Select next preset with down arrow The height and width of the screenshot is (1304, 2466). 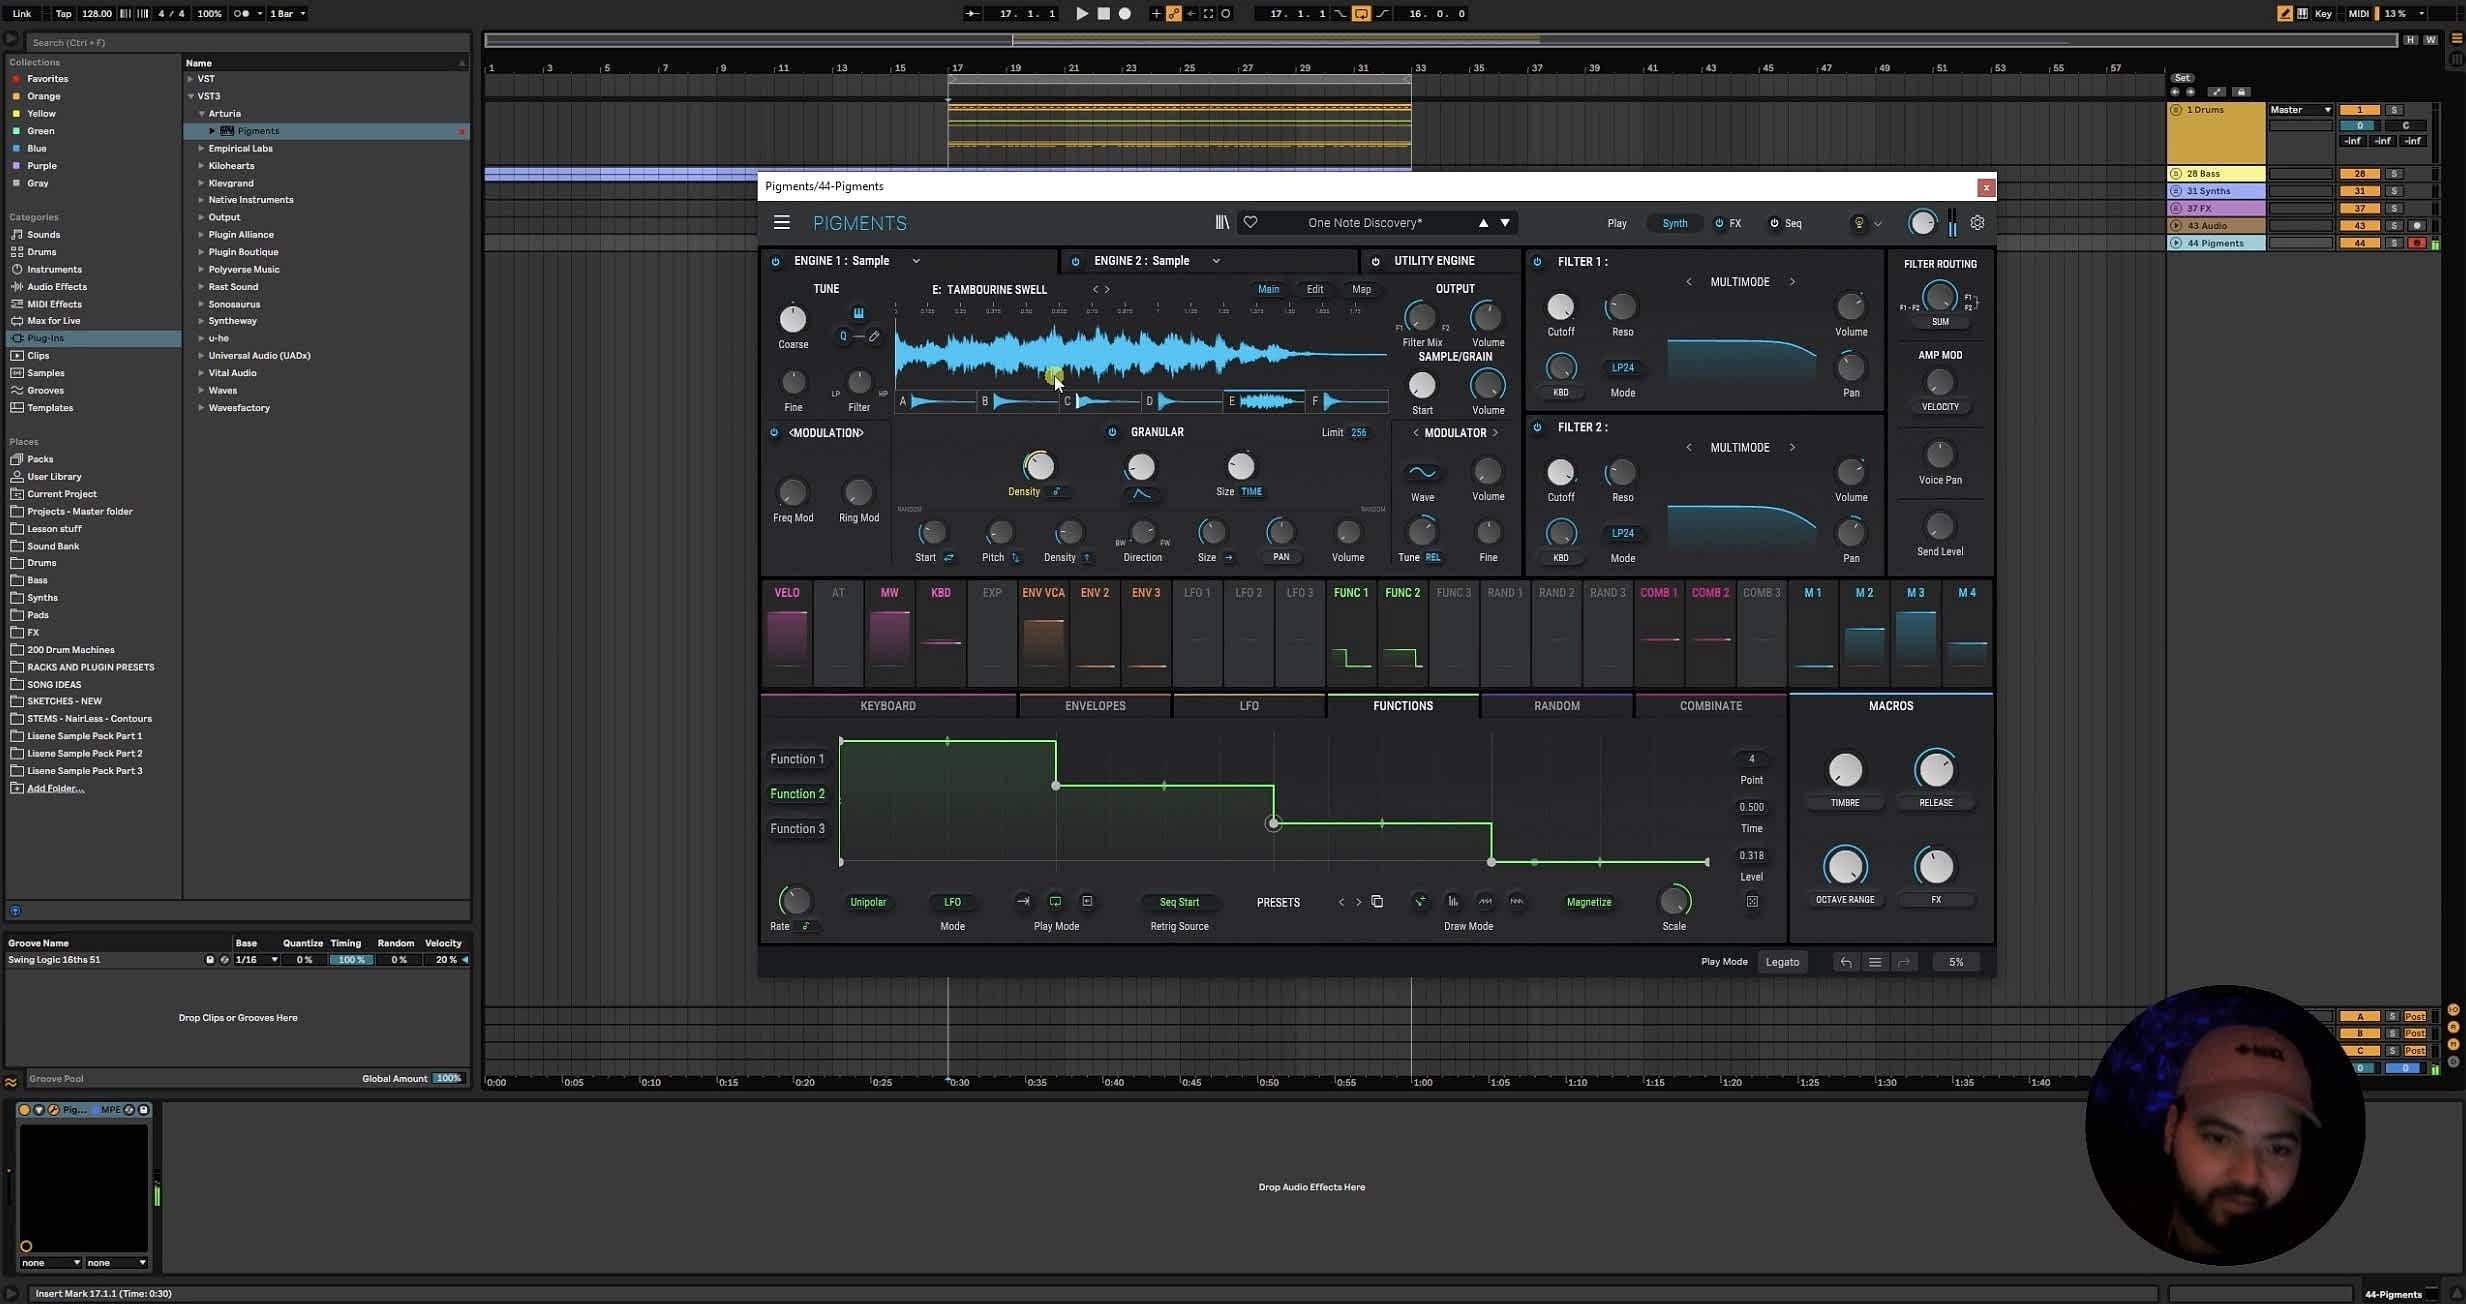click(1505, 223)
